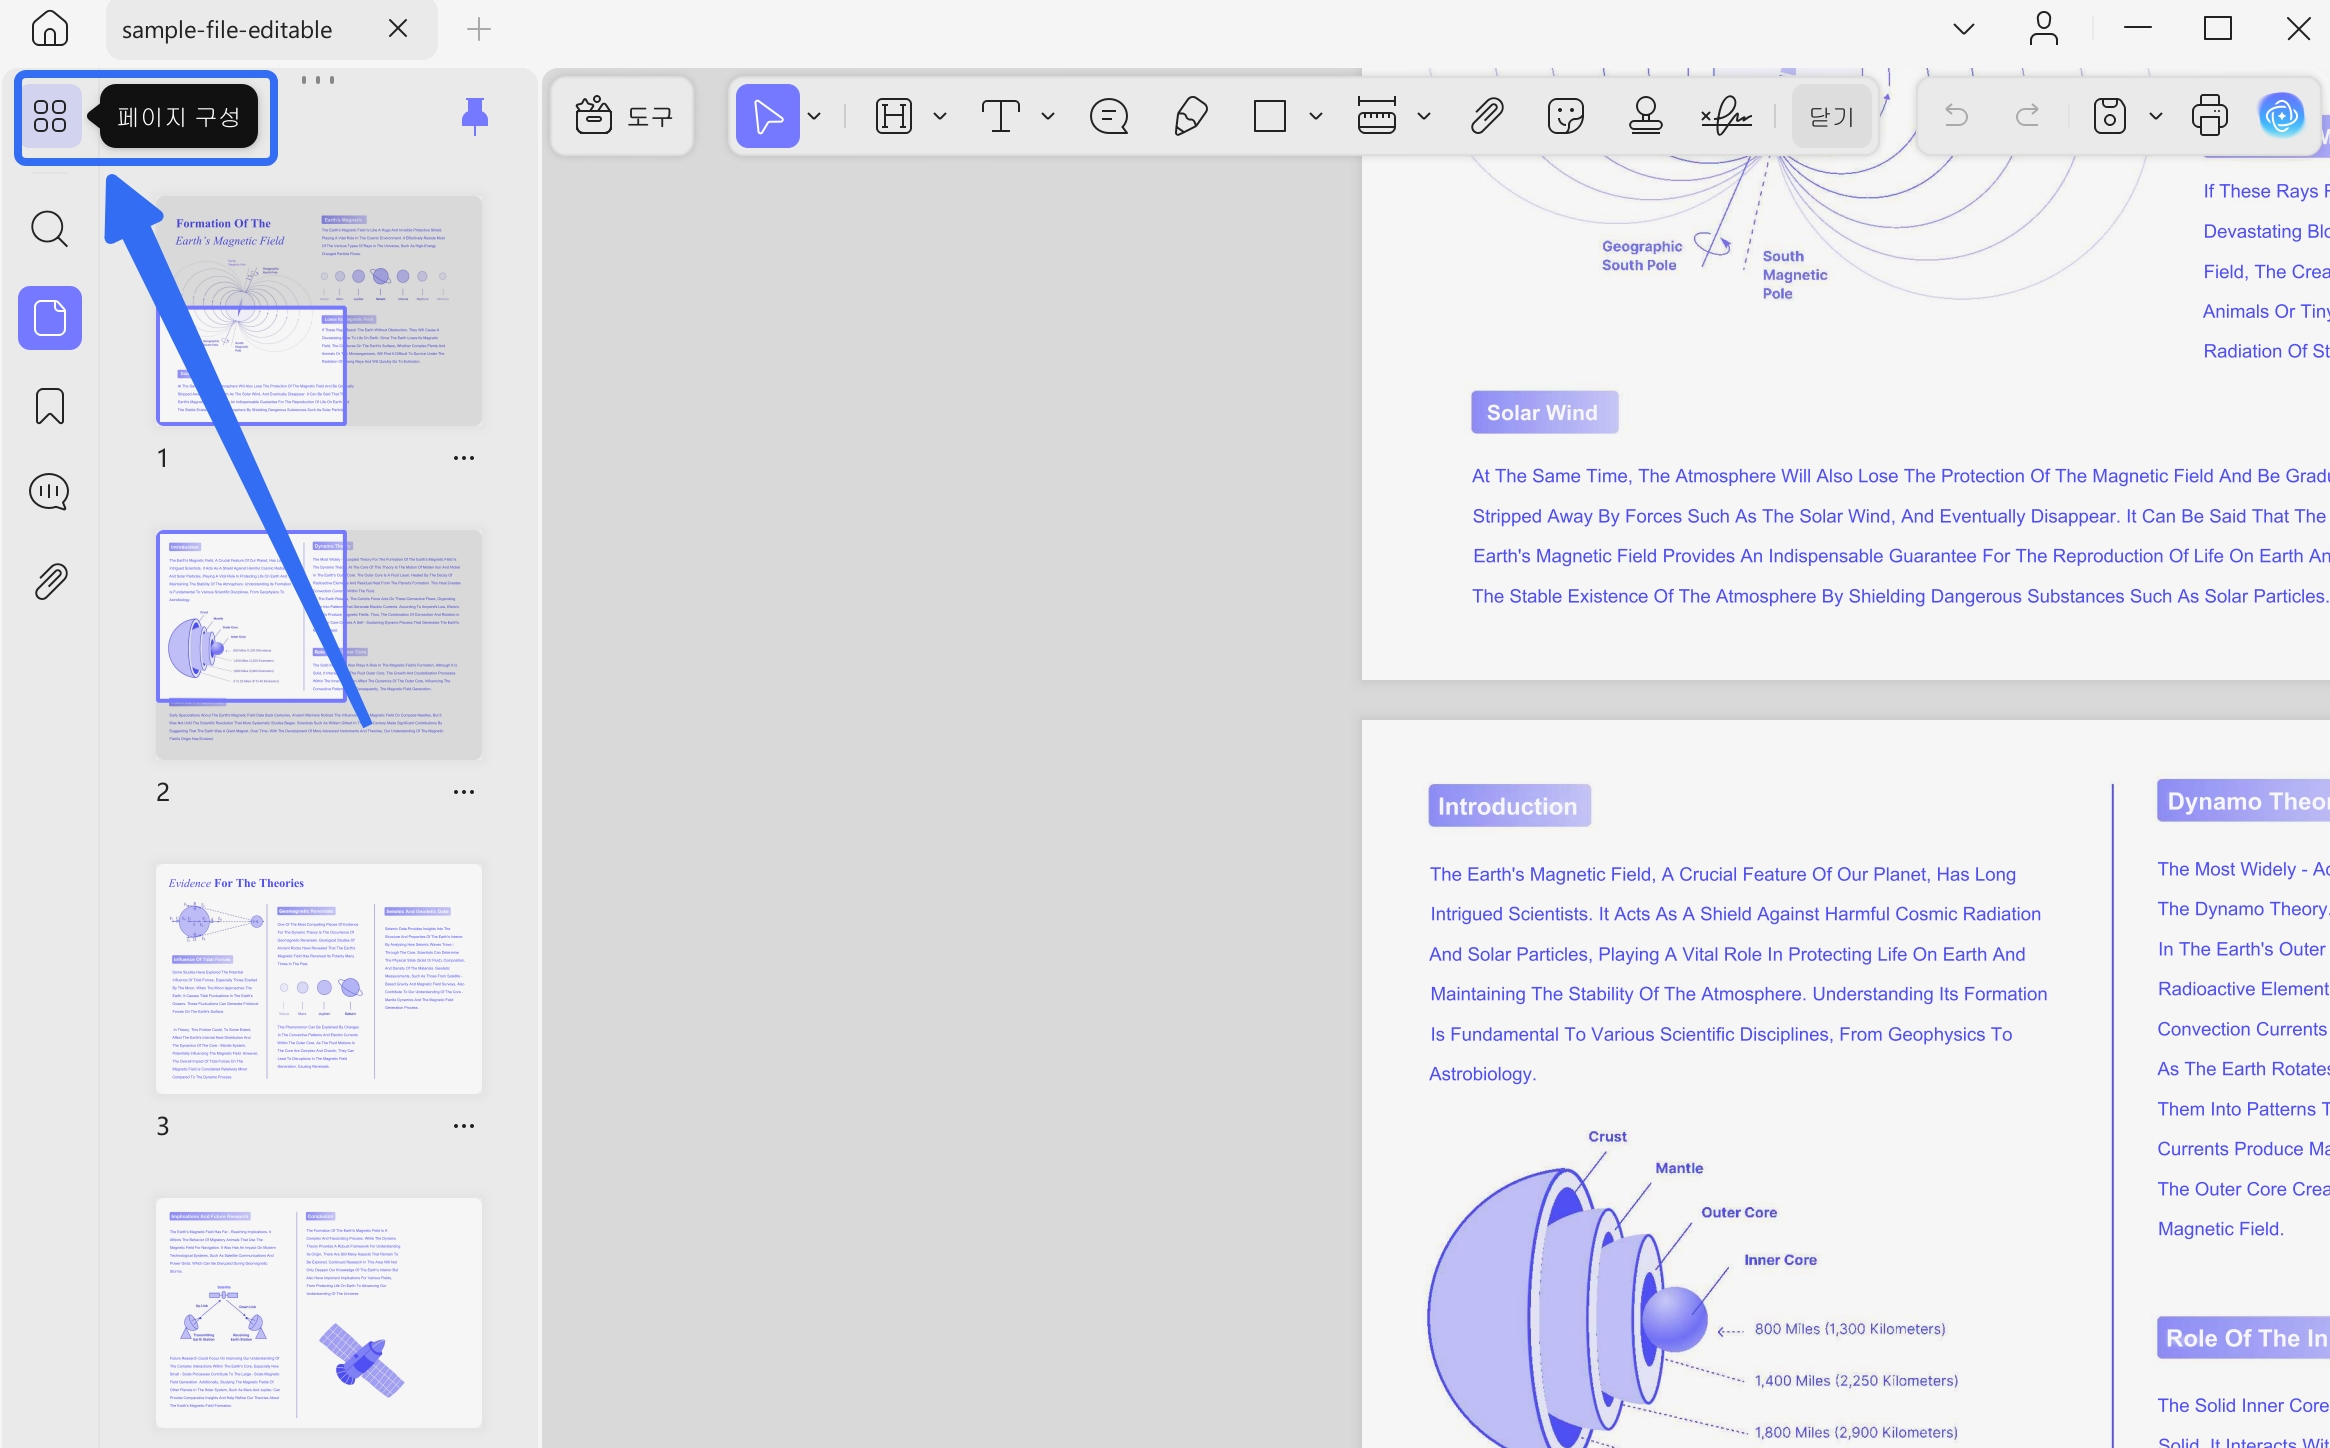This screenshot has width=2330, height=1448.
Task: Click the 닫기 close button
Action: (x=1832, y=116)
